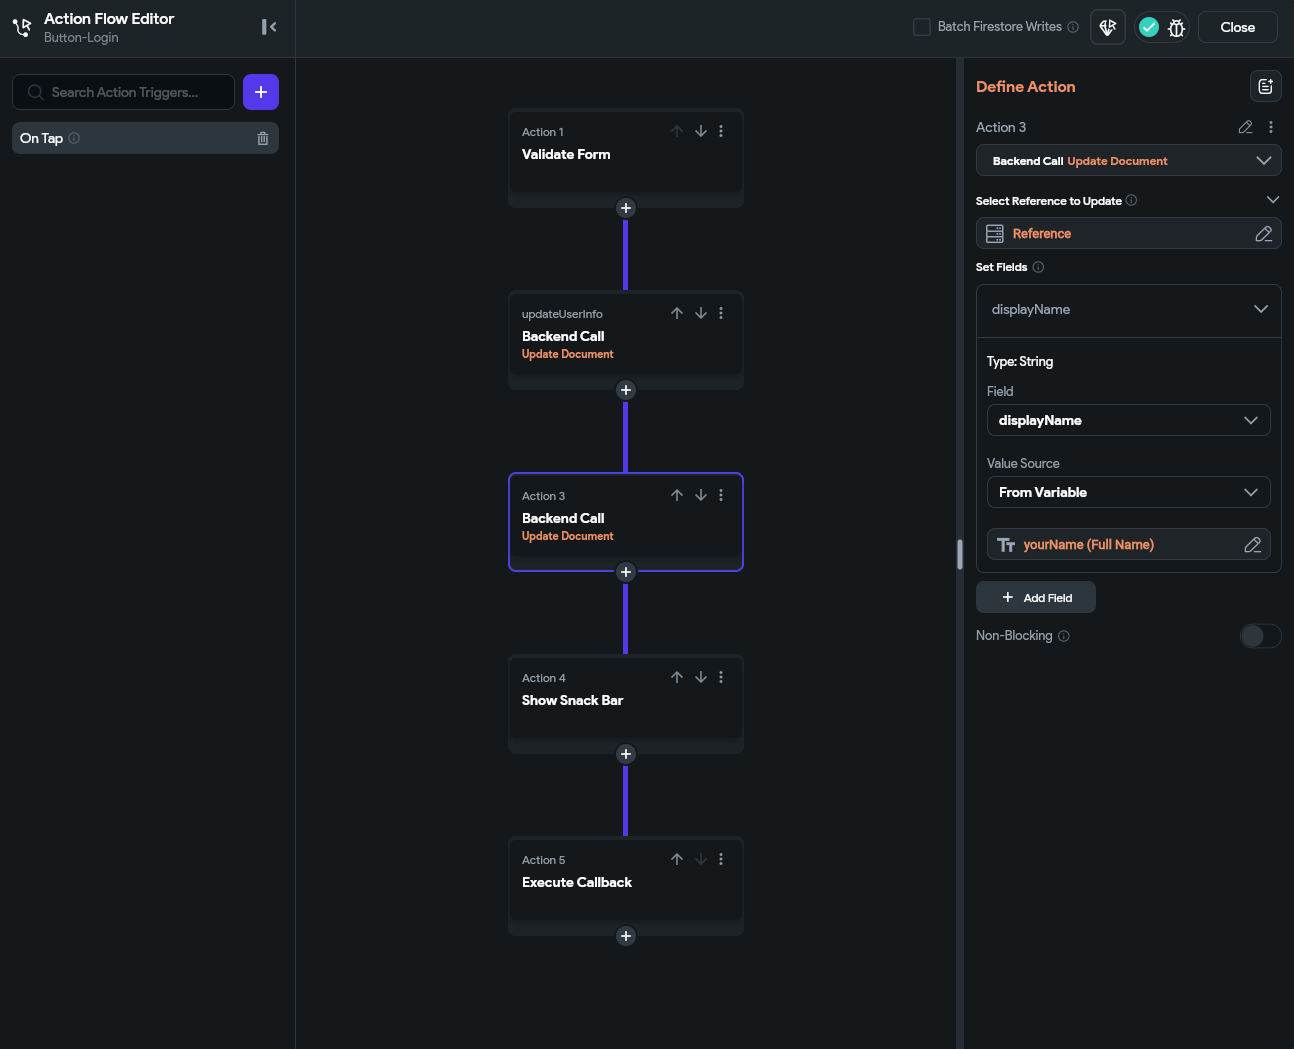
Task: Collapse the displayName field section
Action: pyautogui.click(x=1261, y=309)
